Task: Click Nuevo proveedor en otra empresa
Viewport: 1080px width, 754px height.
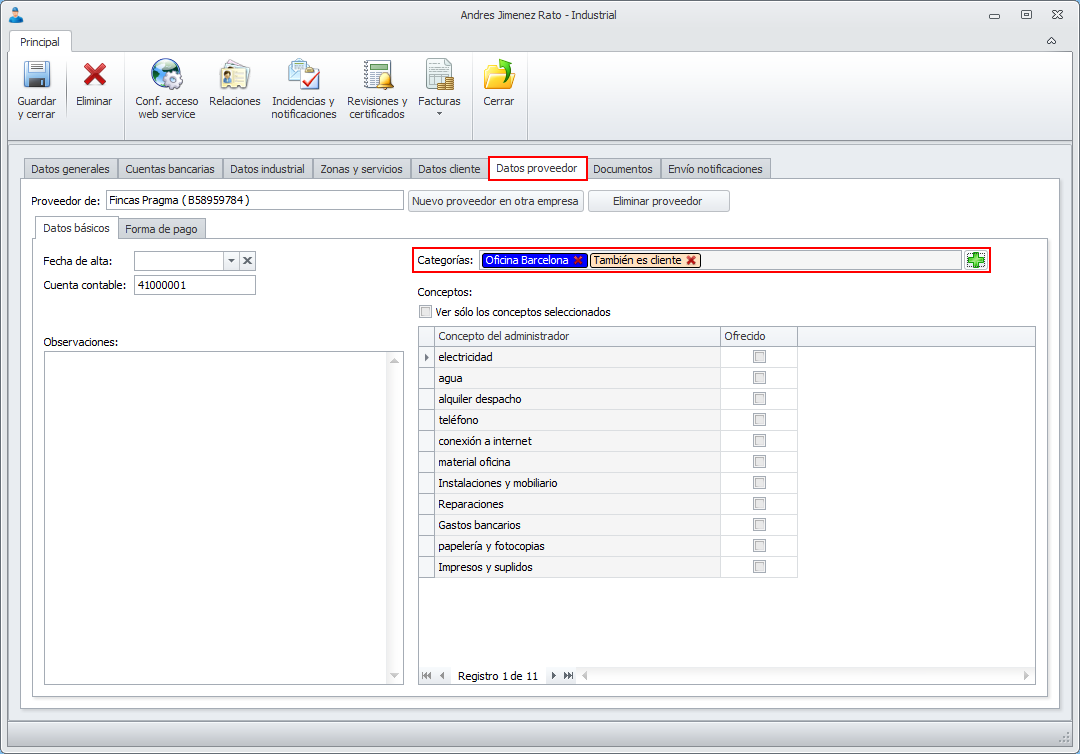Action: [x=496, y=201]
